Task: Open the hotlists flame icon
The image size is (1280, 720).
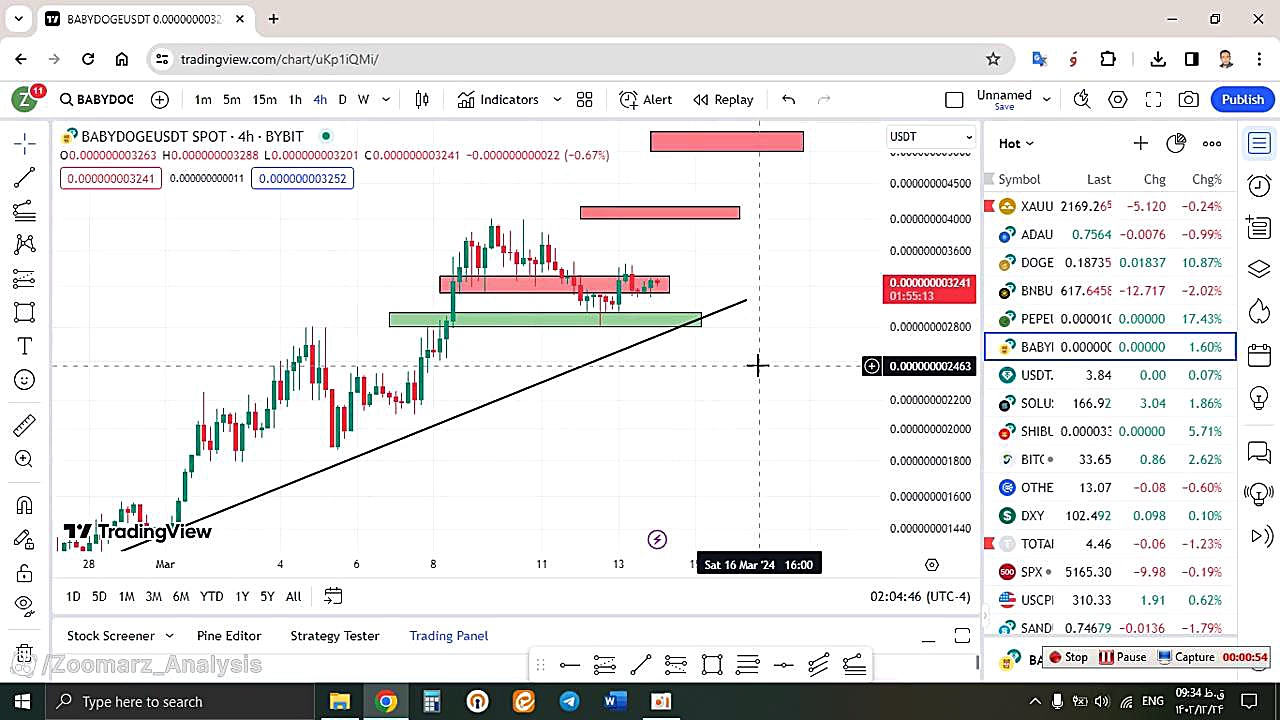Action: (1259, 312)
